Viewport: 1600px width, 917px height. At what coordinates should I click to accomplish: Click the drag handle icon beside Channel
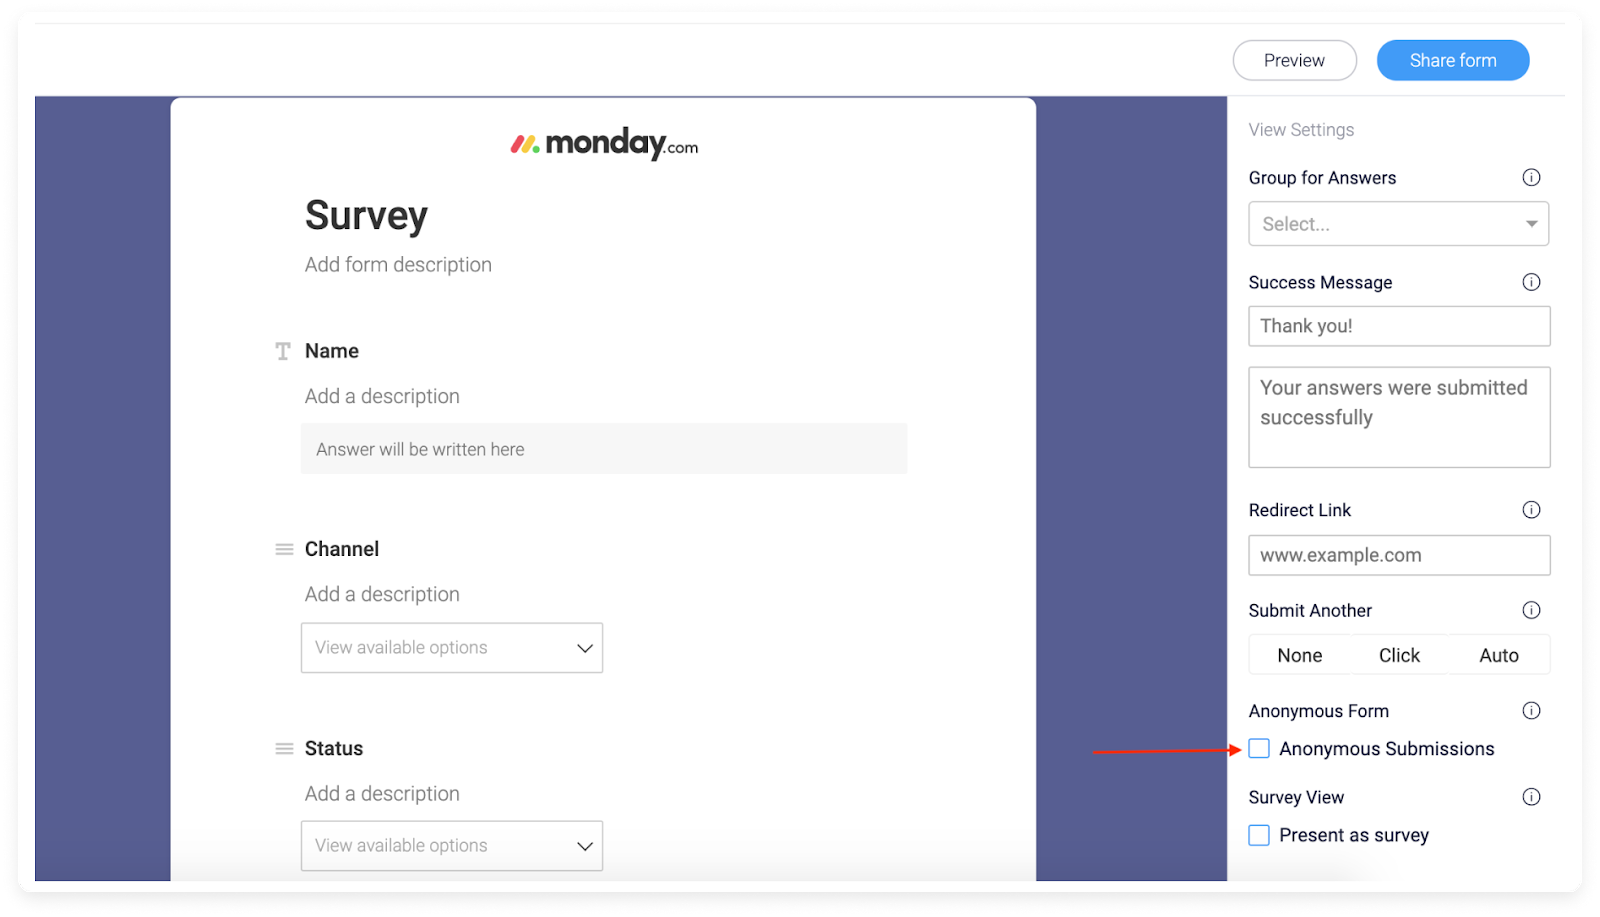tap(284, 549)
